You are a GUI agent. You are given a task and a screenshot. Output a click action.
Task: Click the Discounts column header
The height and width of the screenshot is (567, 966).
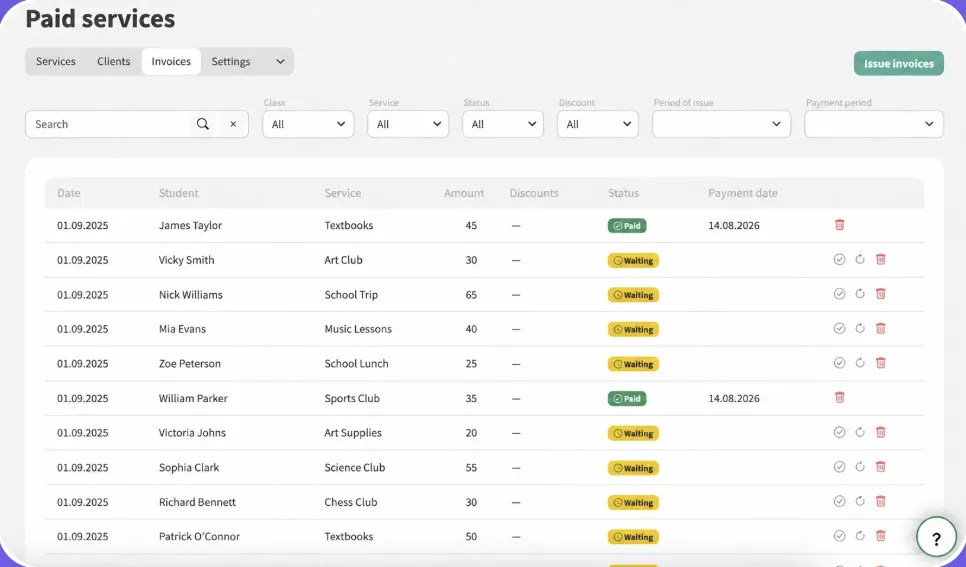(x=534, y=193)
